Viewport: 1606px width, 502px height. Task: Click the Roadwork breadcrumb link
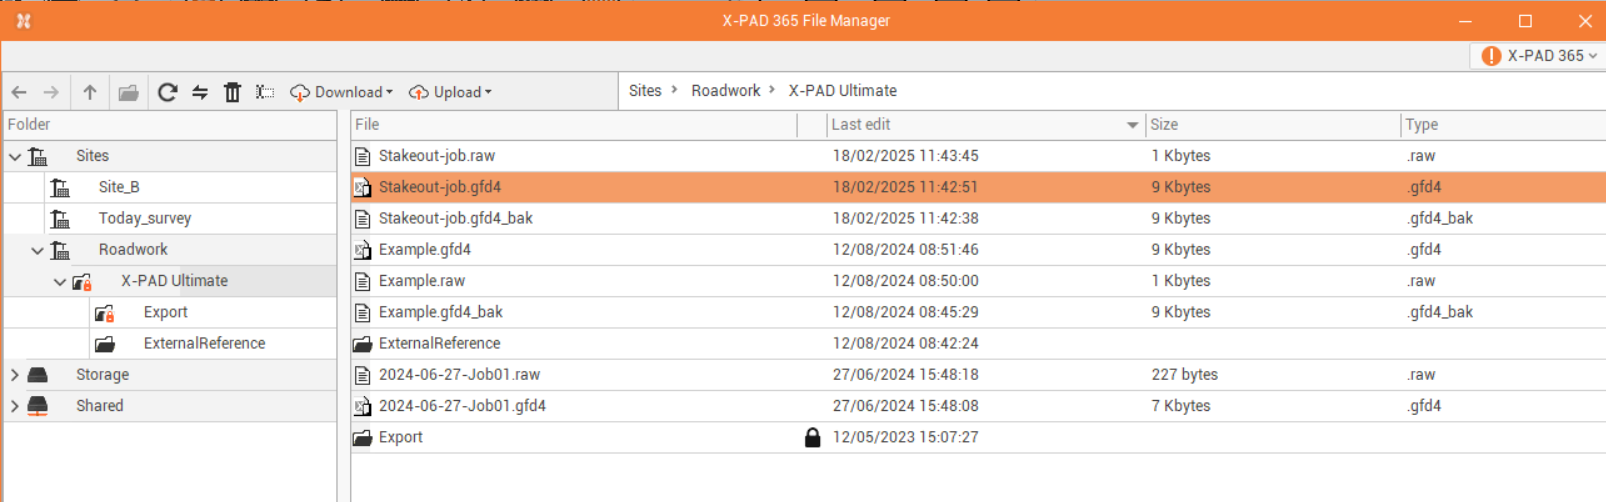click(726, 91)
